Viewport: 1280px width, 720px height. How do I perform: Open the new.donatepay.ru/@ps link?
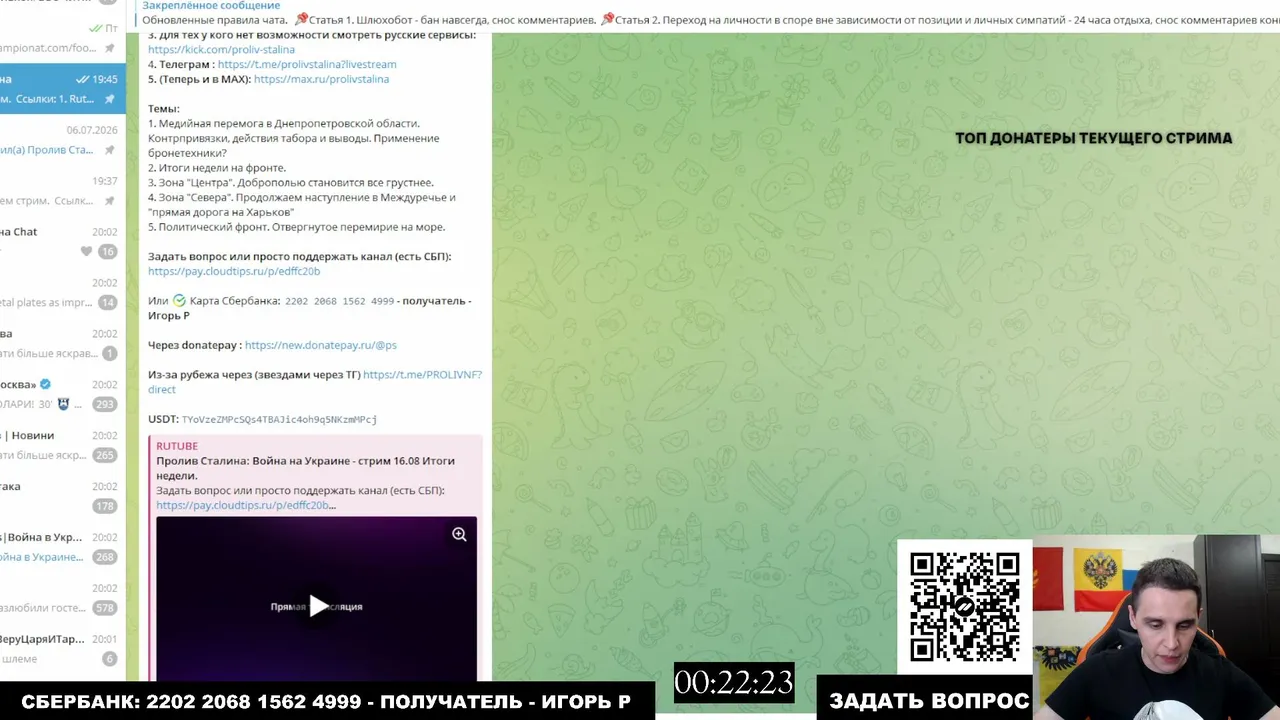[321, 345]
